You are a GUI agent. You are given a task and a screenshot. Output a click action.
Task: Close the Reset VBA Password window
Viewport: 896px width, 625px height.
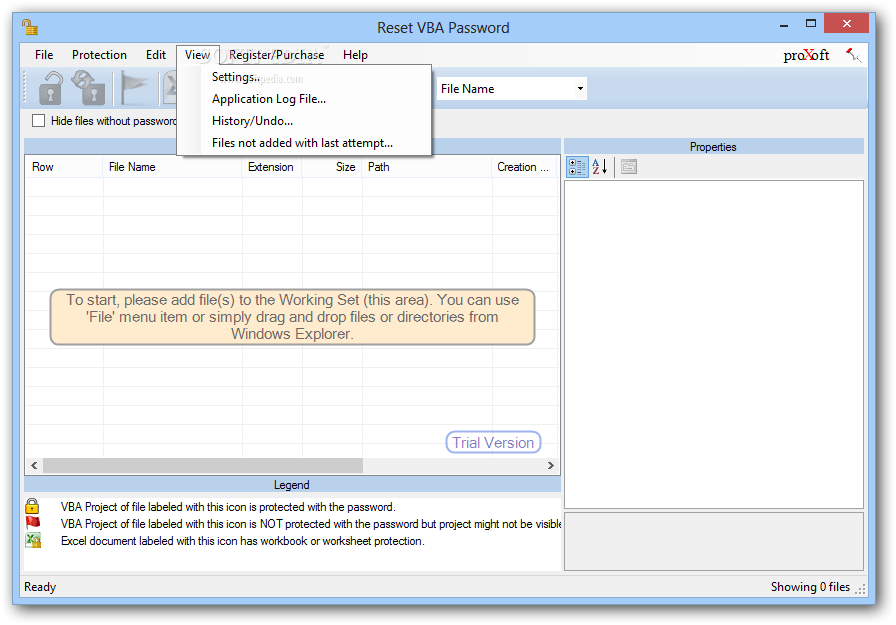click(847, 23)
